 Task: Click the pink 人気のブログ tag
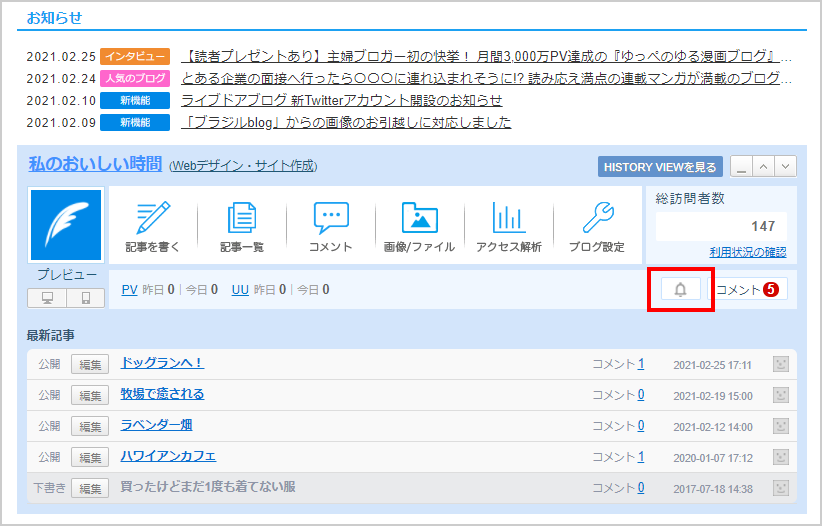[135, 78]
